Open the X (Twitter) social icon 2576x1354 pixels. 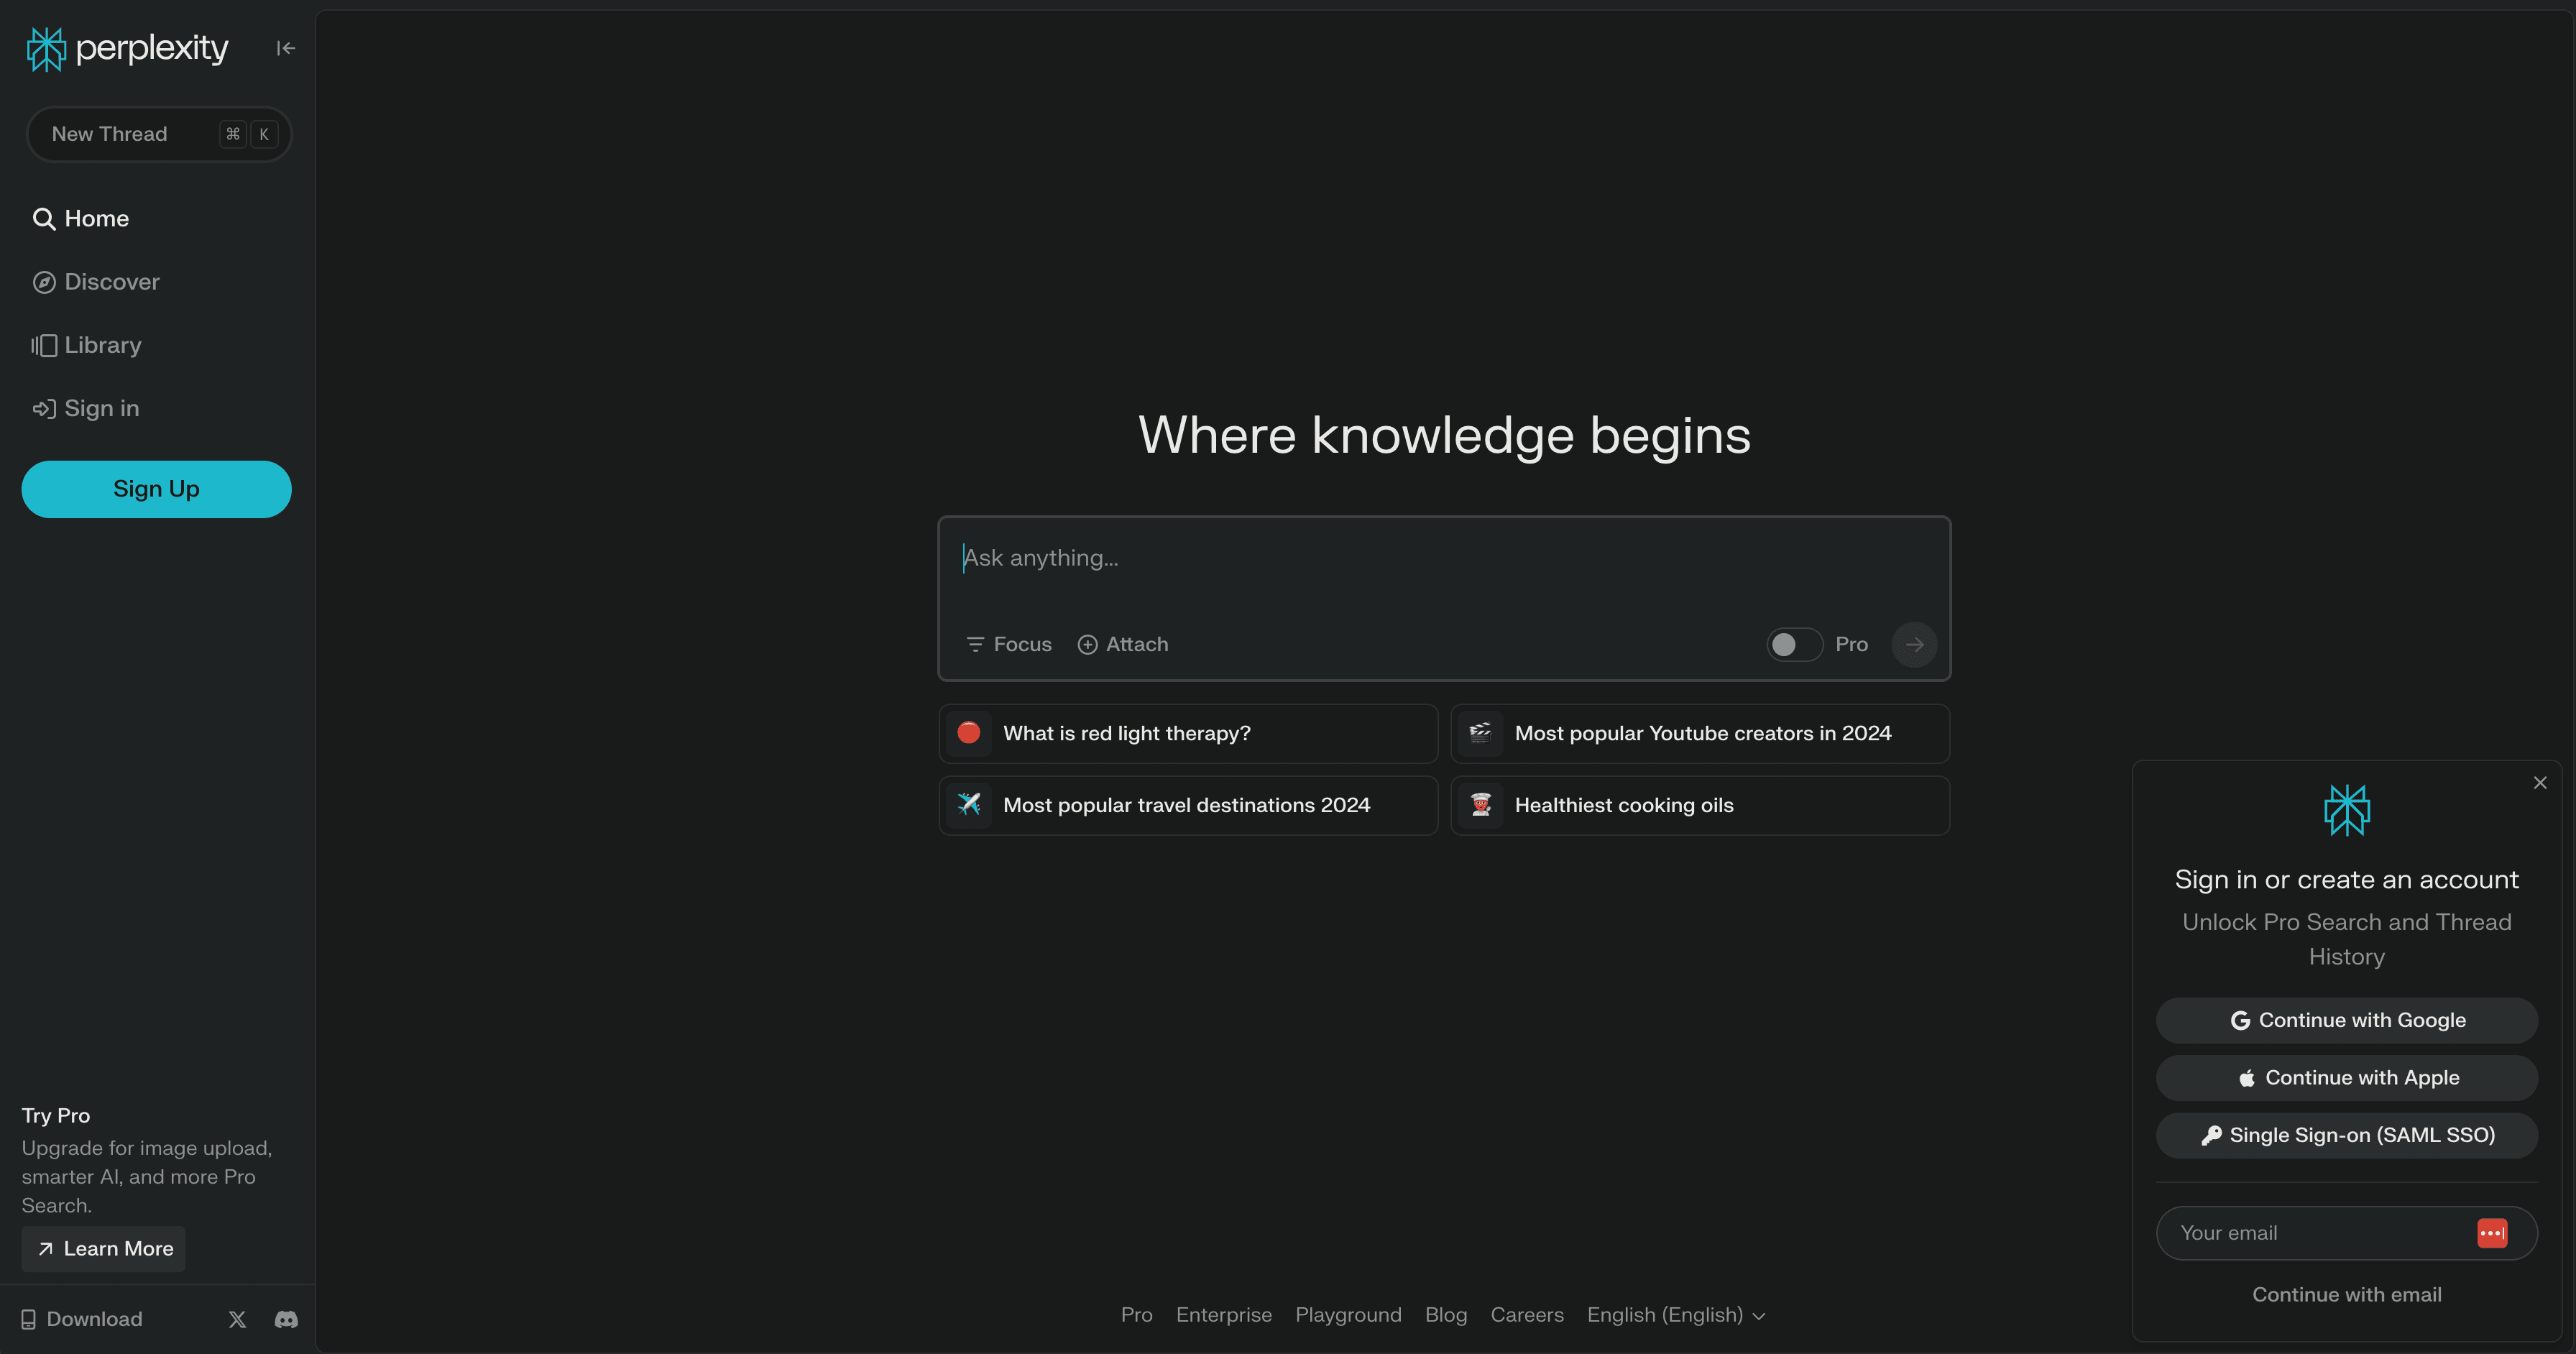pos(237,1319)
